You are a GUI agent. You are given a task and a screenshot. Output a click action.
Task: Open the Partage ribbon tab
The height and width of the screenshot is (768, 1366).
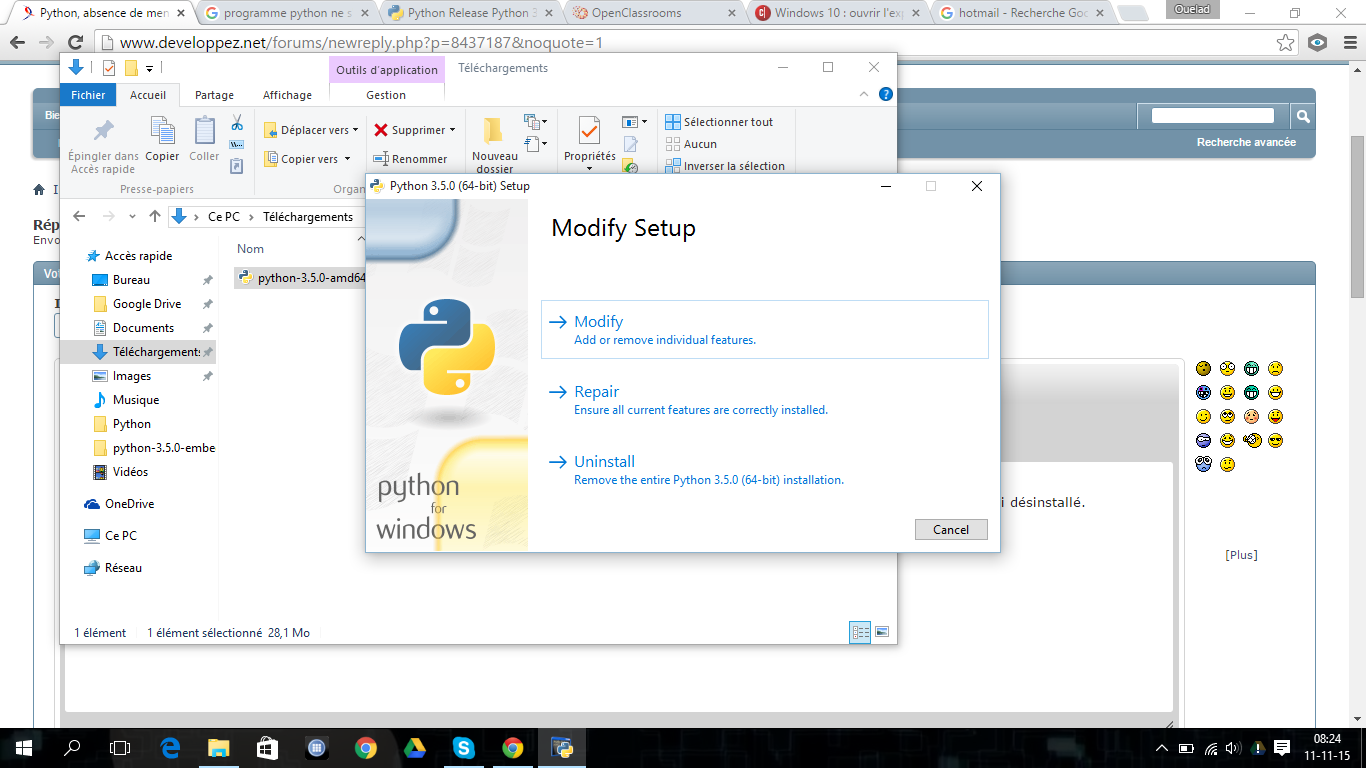214,95
